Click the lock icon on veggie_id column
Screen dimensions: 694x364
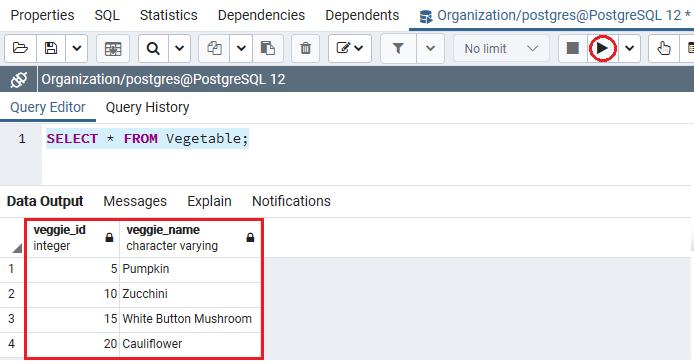tap(109, 238)
